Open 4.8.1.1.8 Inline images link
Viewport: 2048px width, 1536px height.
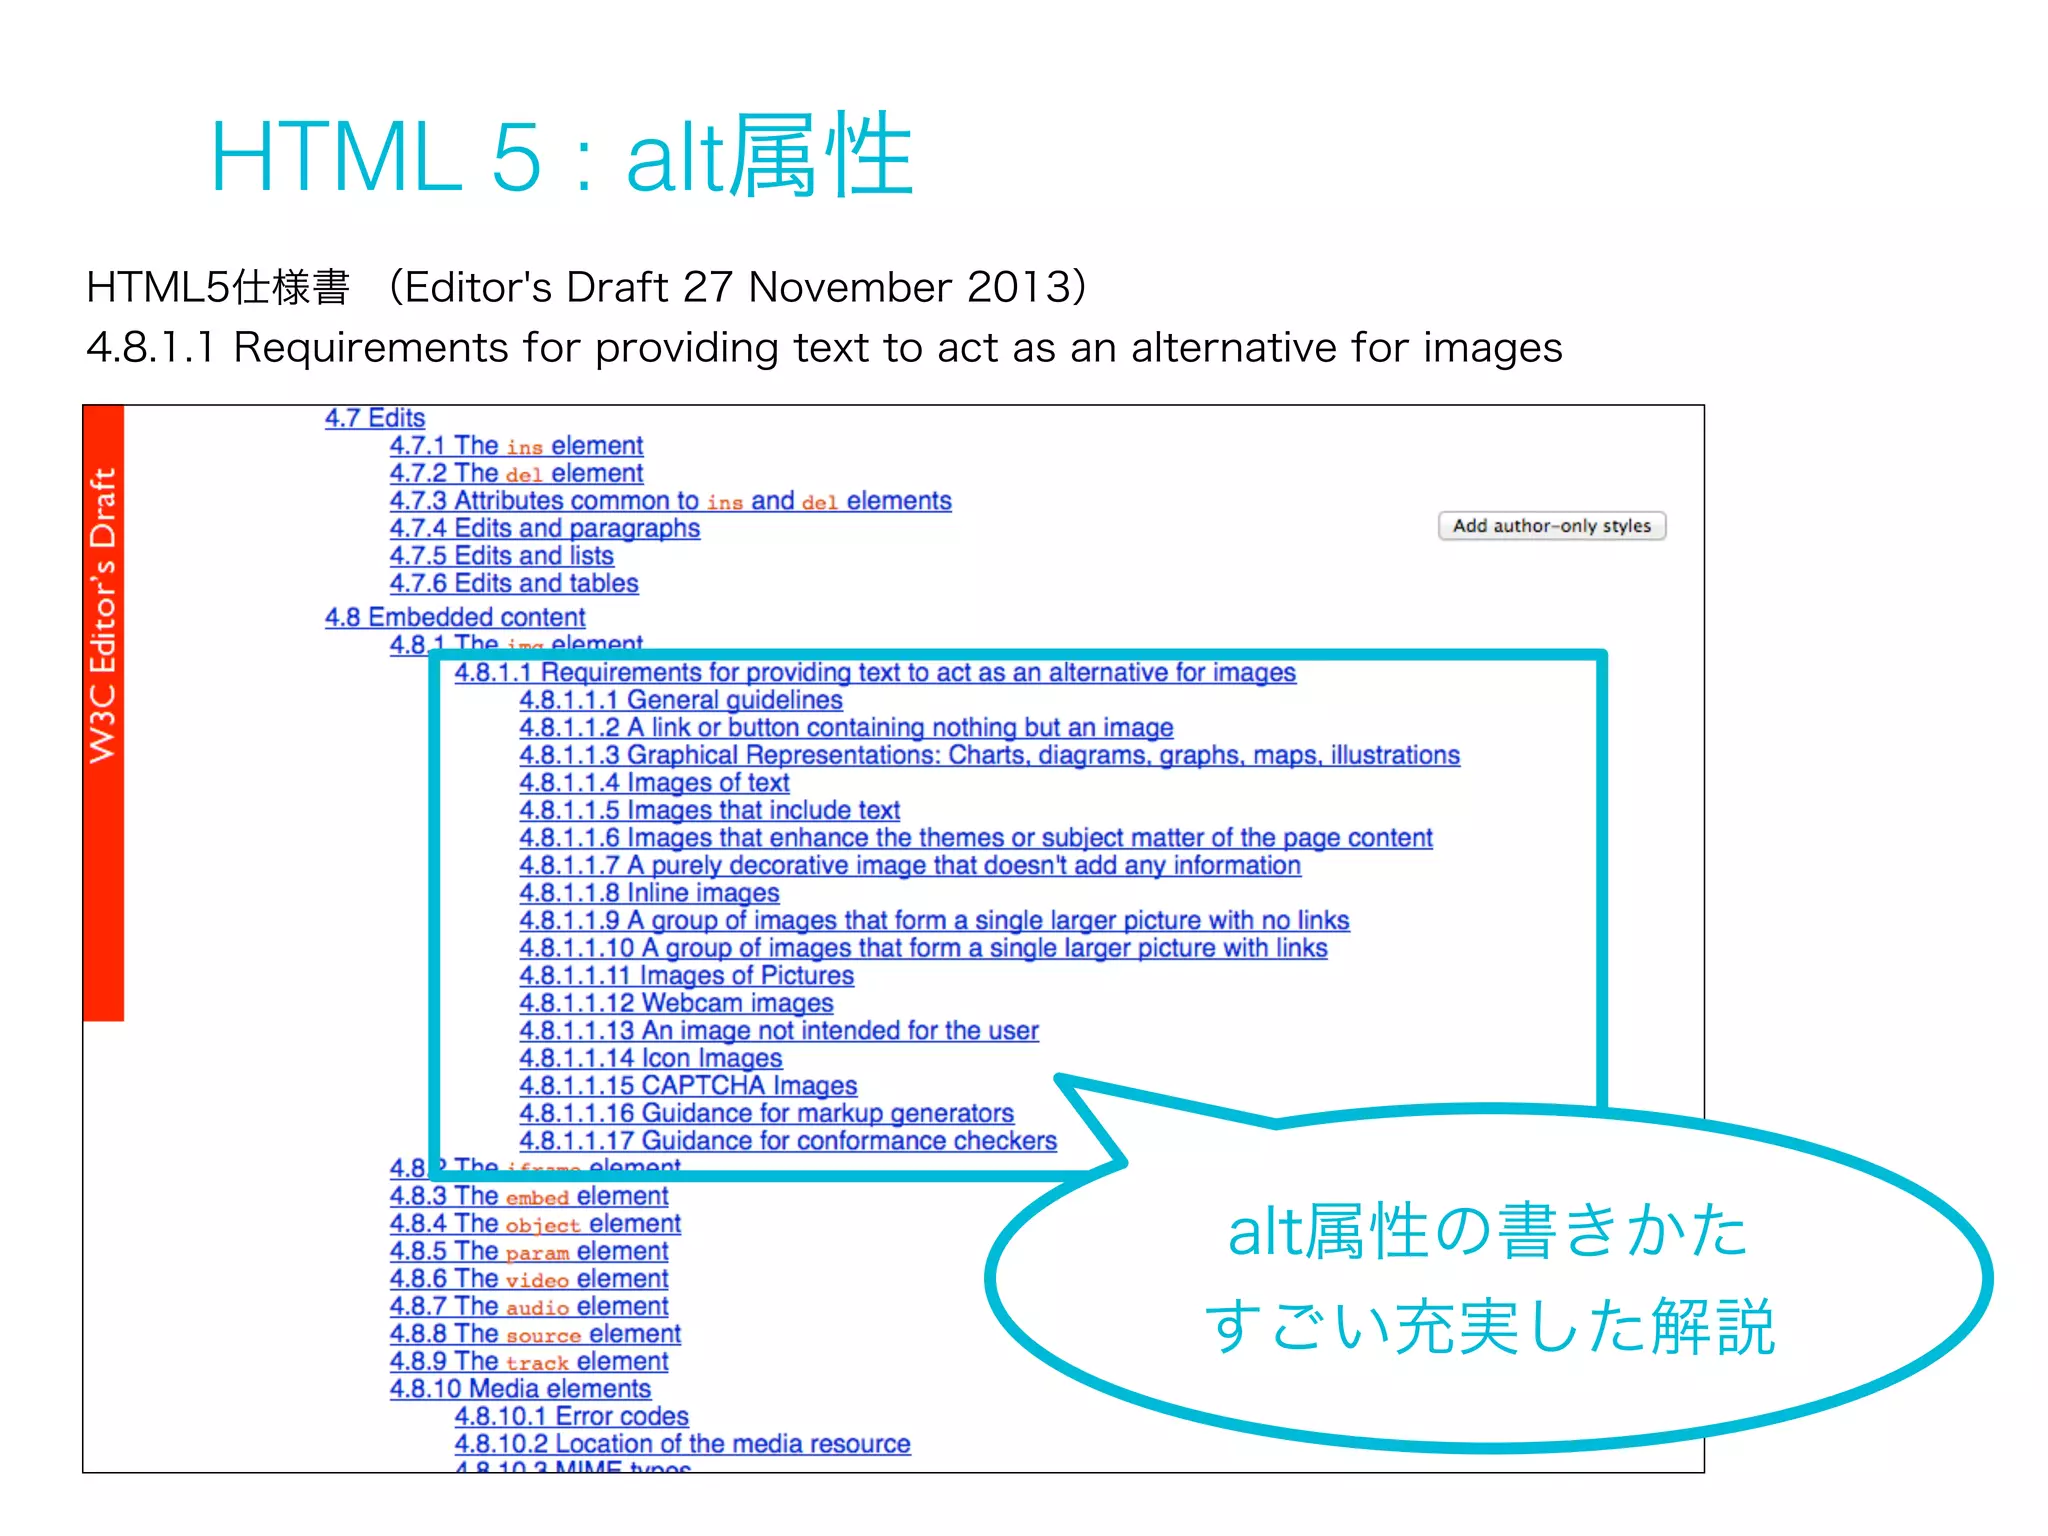point(649,893)
